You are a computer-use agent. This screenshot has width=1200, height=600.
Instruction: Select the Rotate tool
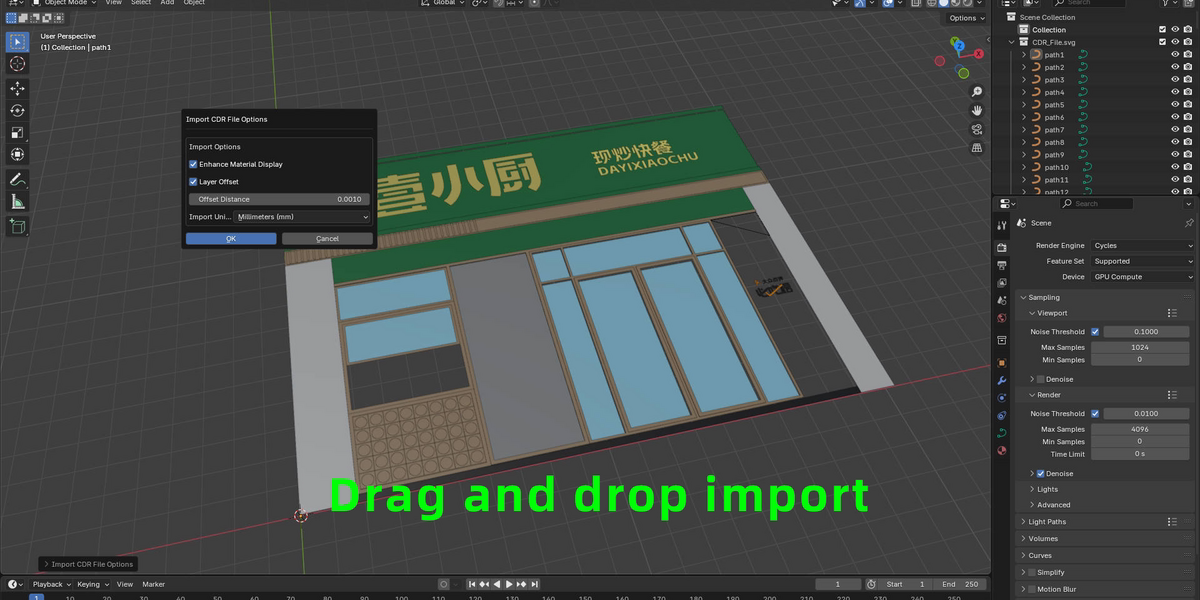(x=17, y=111)
